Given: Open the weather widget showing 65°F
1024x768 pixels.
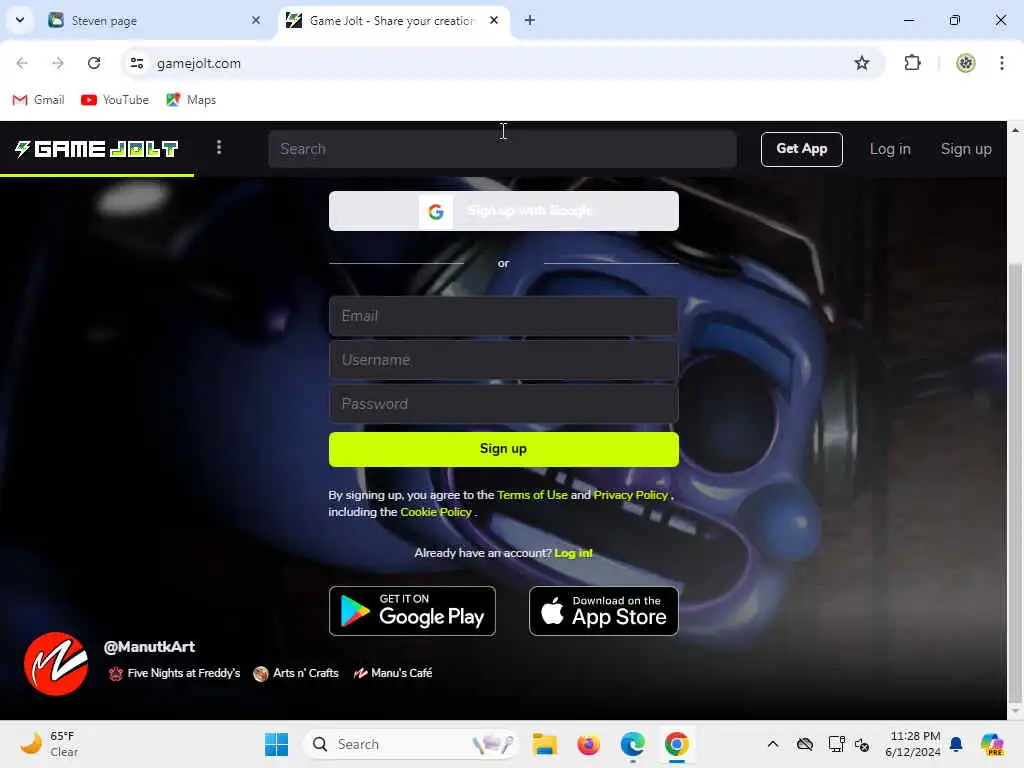Looking at the screenshot, I should pyautogui.click(x=49, y=744).
